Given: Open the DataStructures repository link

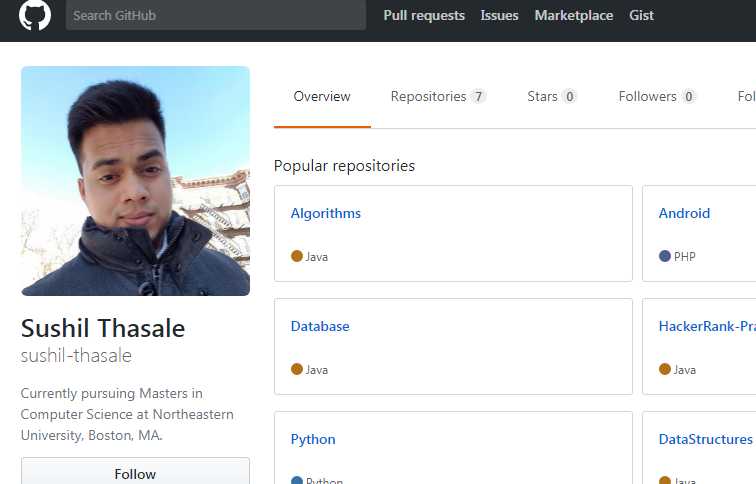Looking at the screenshot, I should 705,439.
